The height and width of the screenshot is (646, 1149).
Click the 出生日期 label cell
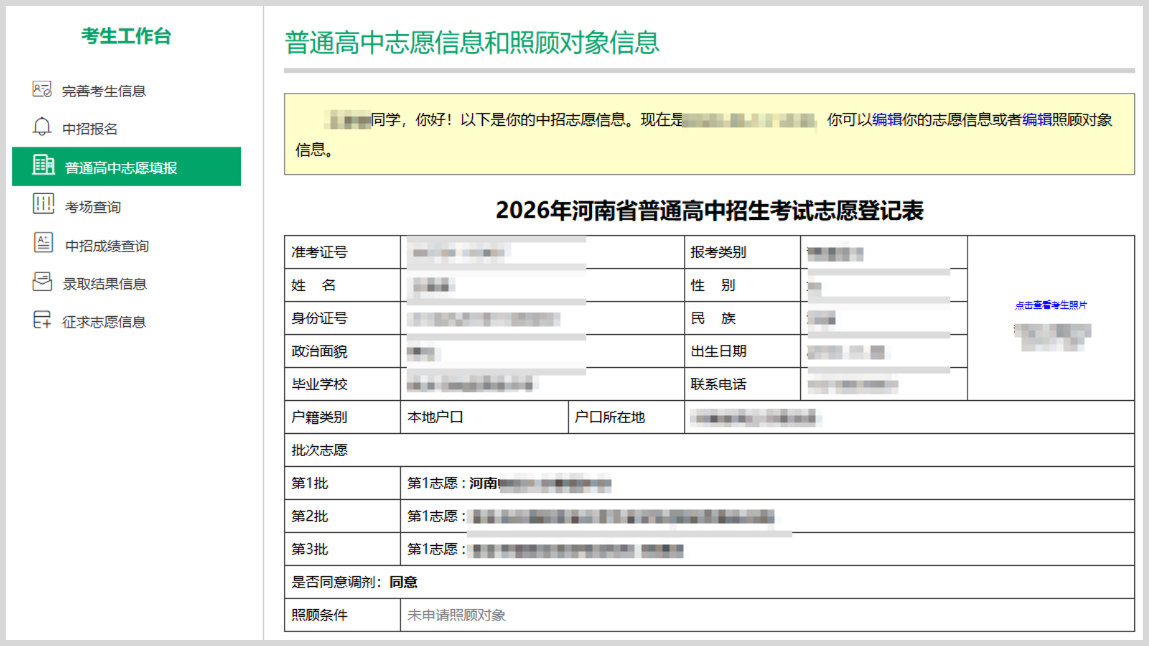pyautogui.click(x=742, y=351)
